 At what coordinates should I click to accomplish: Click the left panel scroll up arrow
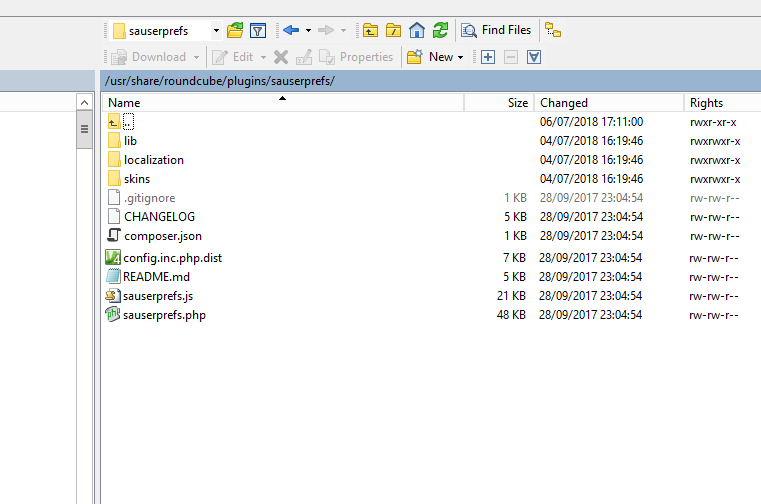(85, 103)
